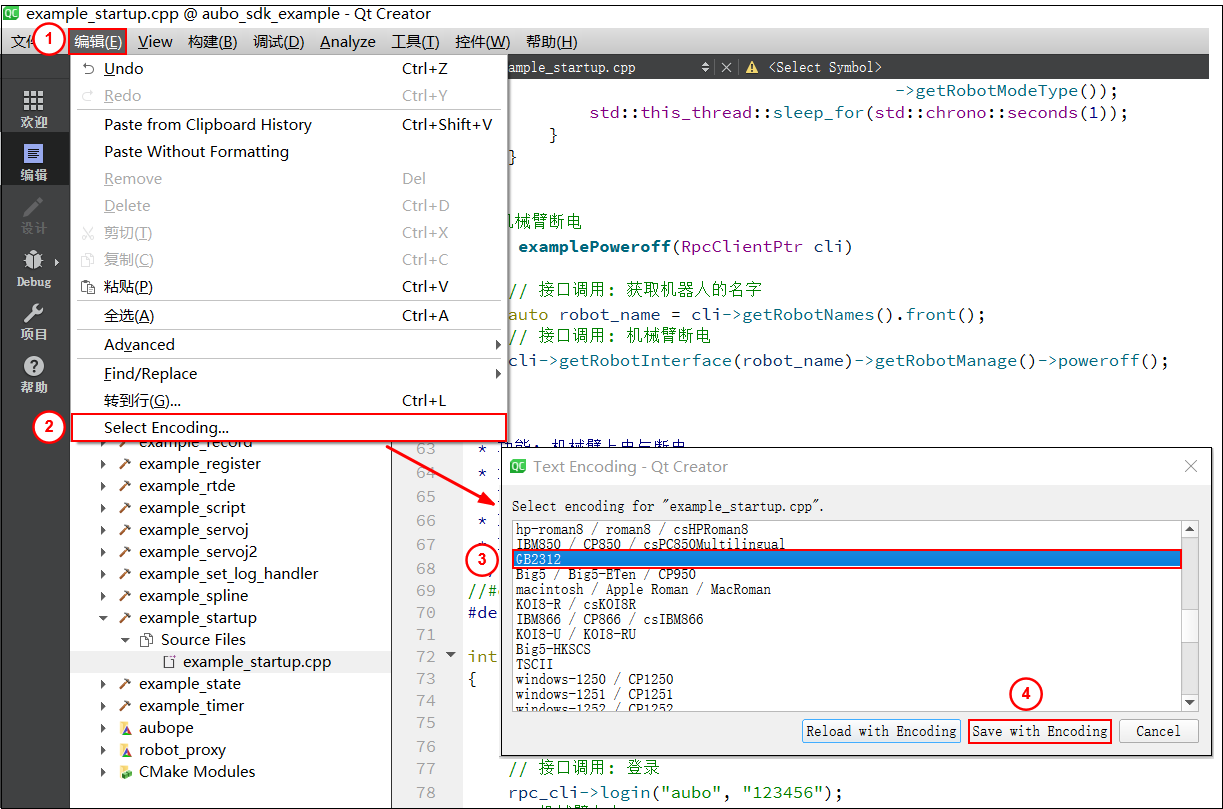The height and width of the screenshot is (809, 1223).
Task: Select KOI8-U / KOI8-RU encoding
Action: point(846,634)
